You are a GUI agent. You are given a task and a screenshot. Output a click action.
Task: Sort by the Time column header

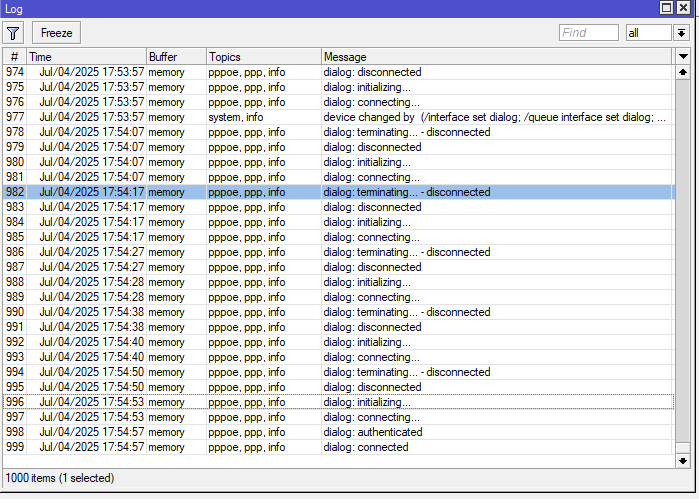pos(86,57)
